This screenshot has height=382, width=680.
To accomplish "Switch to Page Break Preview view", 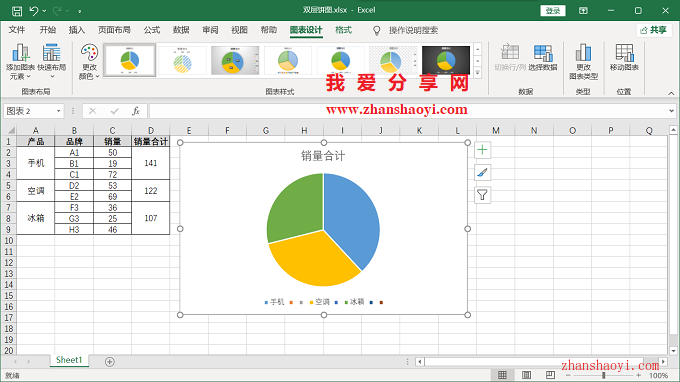I will point(550,375).
